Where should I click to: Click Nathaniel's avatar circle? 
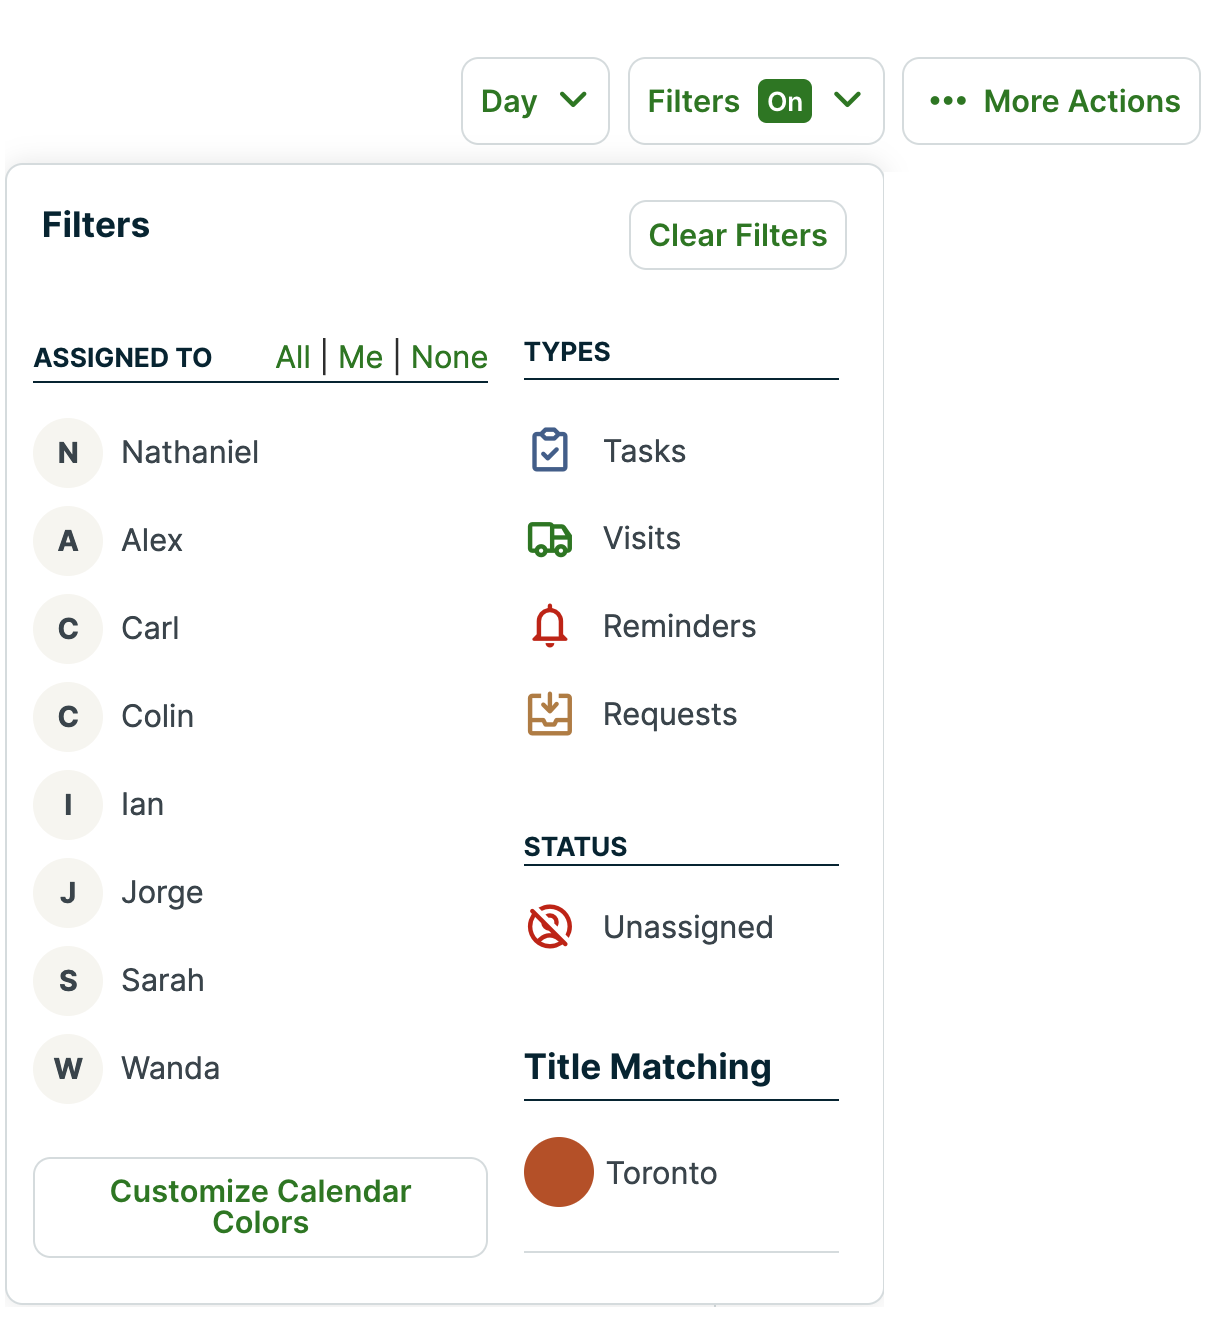click(x=67, y=452)
